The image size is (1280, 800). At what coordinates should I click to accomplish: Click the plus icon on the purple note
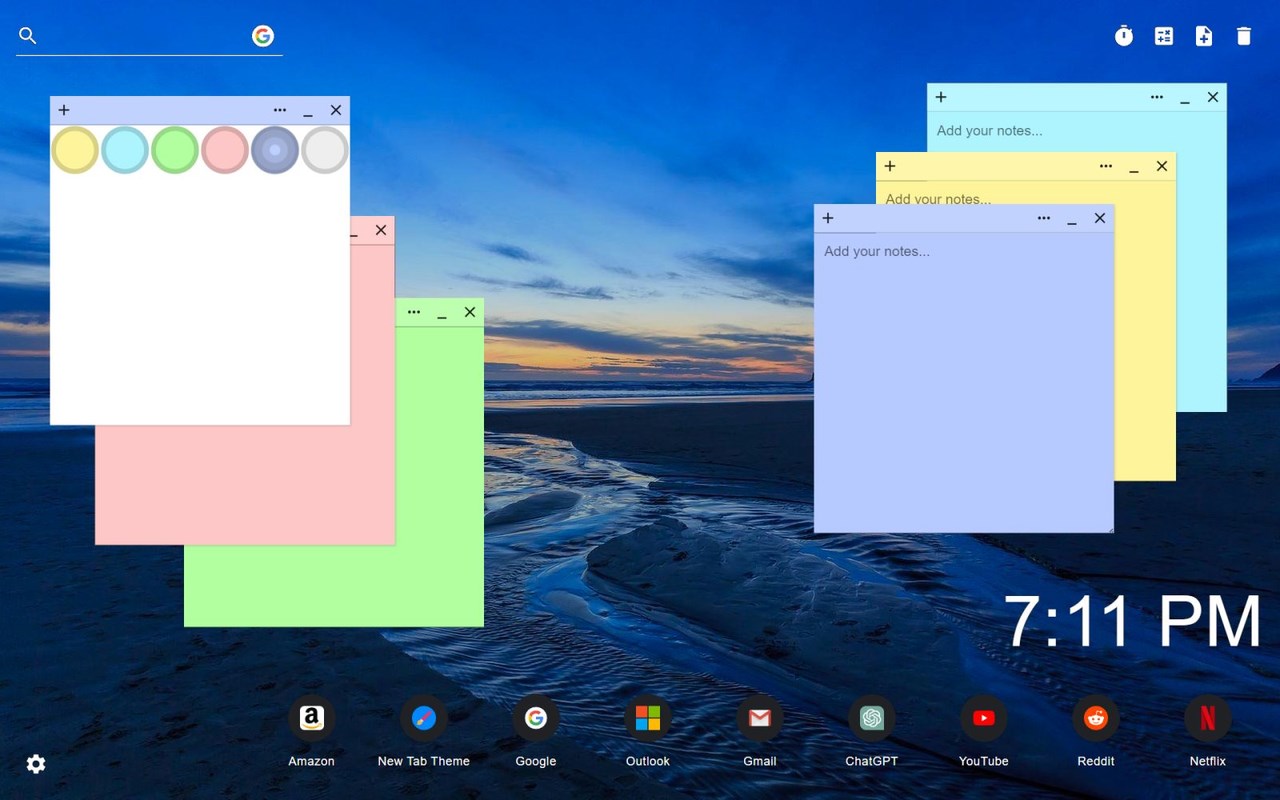(x=828, y=218)
